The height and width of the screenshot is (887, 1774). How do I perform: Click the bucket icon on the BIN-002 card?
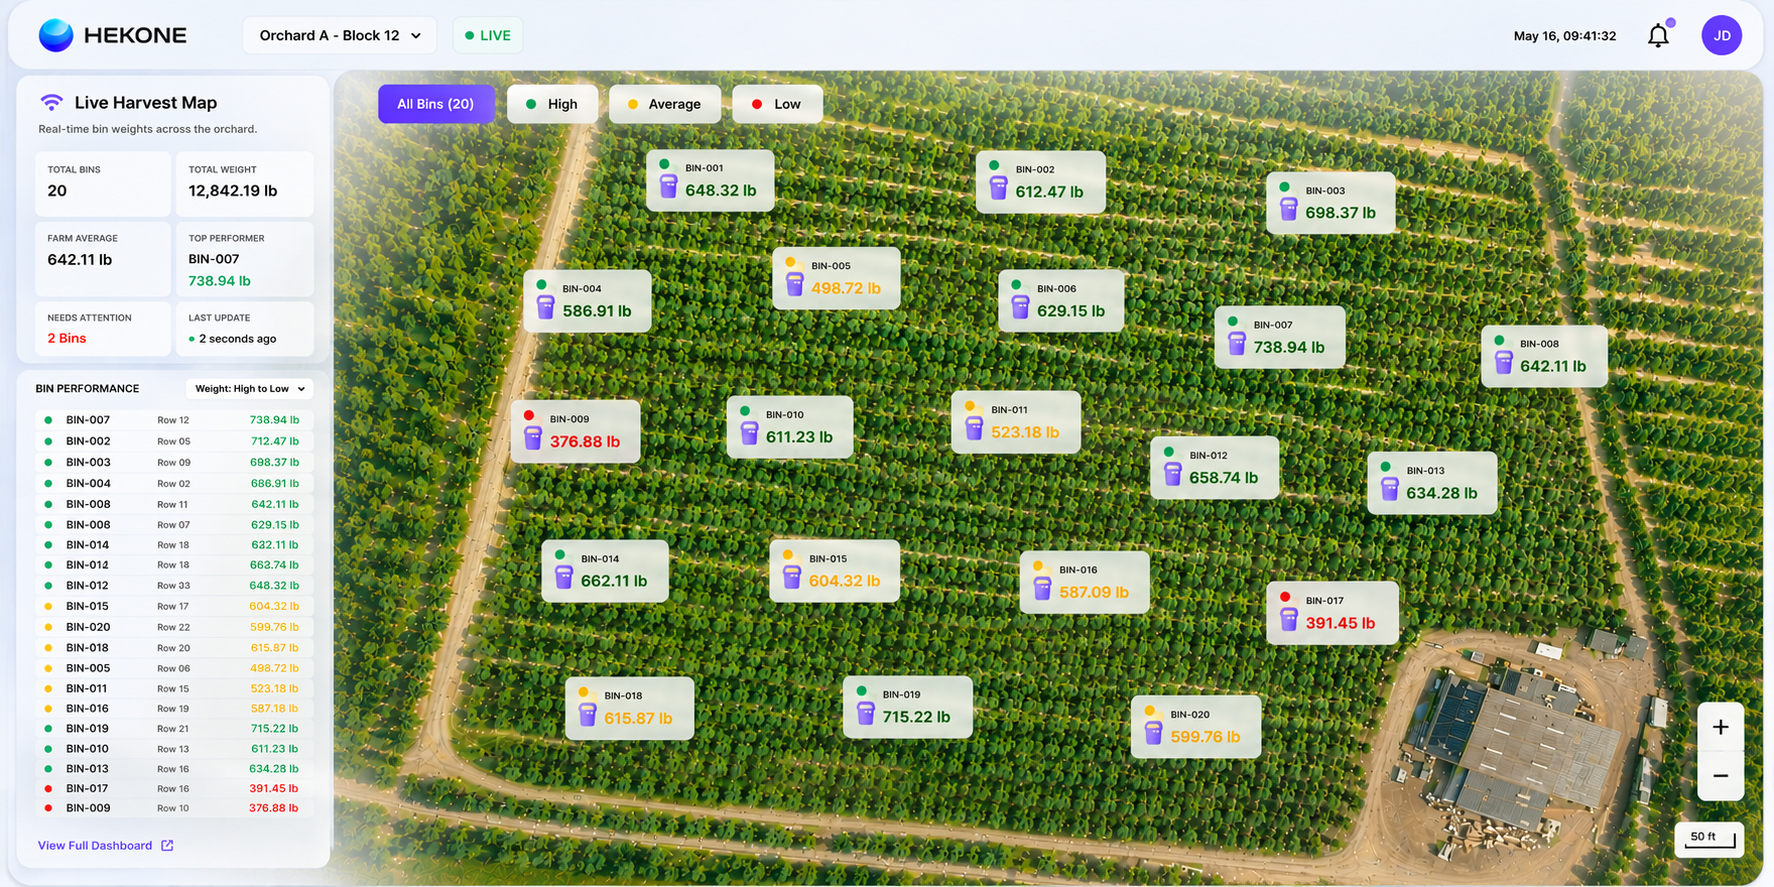[998, 187]
